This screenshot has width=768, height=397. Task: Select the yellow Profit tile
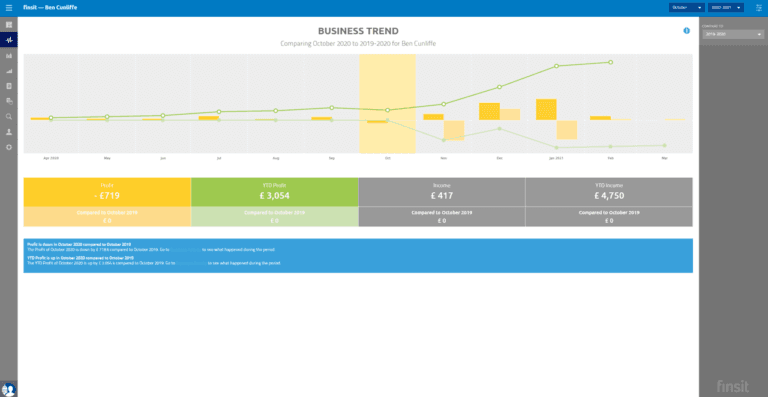[x=107, y=192]
